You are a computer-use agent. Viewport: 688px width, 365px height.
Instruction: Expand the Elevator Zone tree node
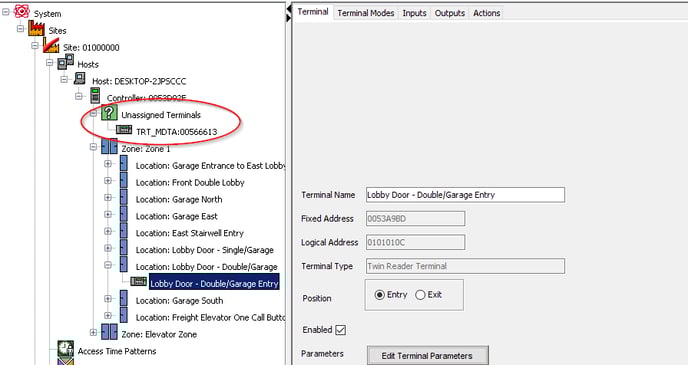click(x=93, y=333)
